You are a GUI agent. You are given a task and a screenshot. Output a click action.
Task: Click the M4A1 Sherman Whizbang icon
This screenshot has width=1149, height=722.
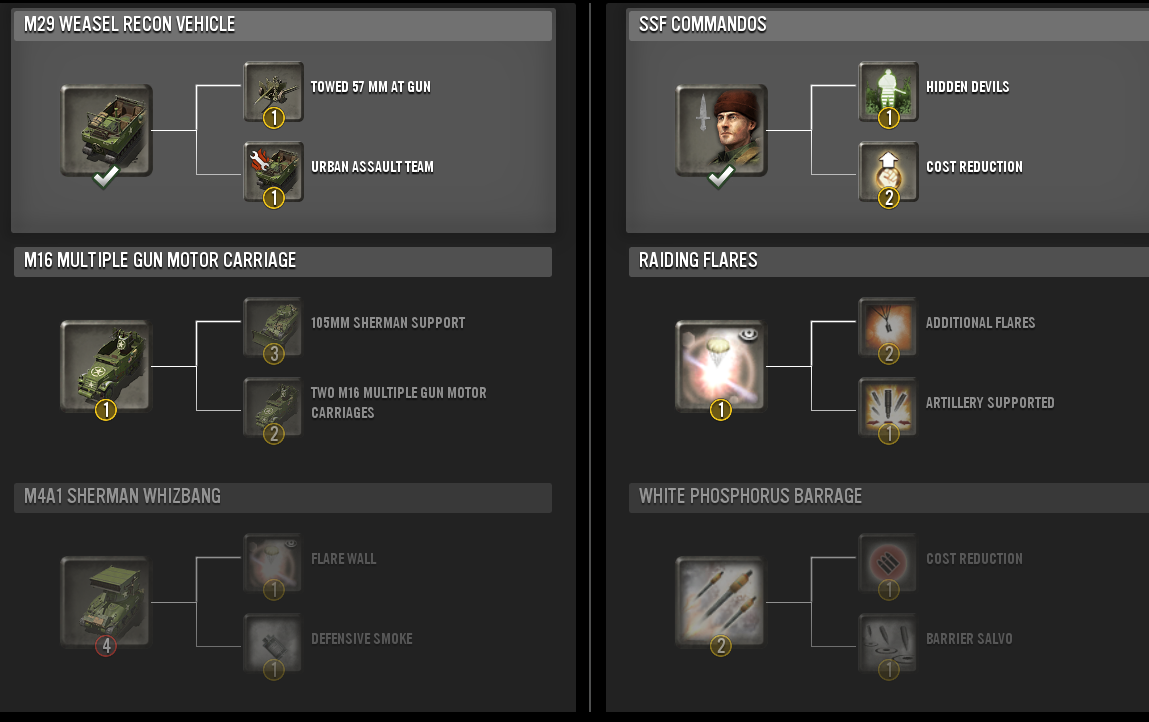click(x=106, y=602)
